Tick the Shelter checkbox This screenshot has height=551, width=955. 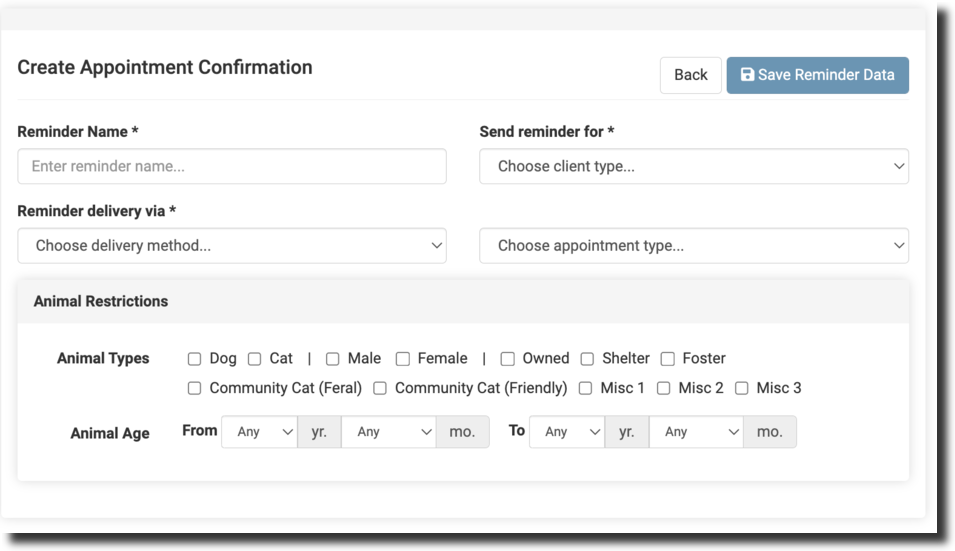tap(587, 359)
